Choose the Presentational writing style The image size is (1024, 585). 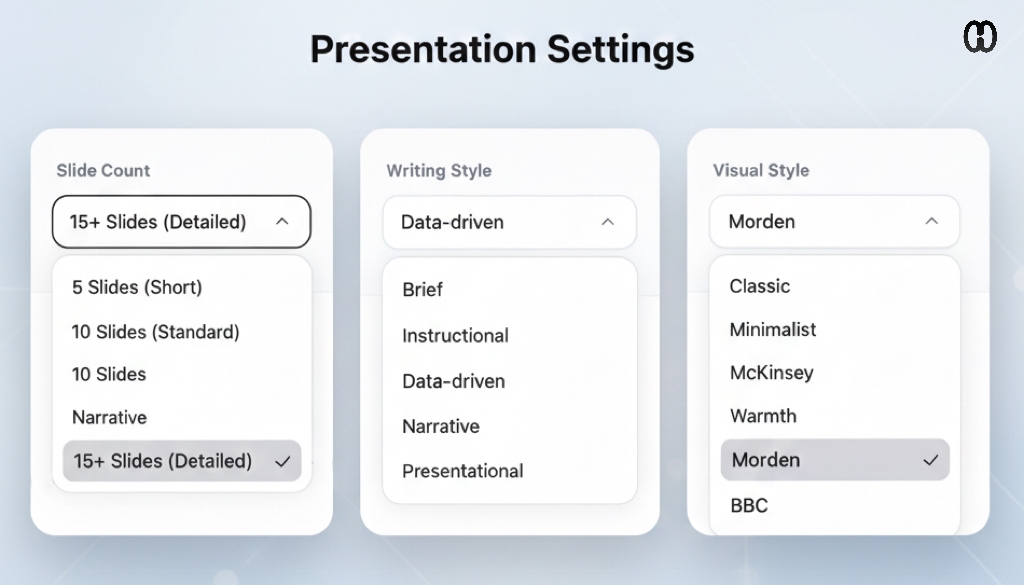tap(462, 471)
